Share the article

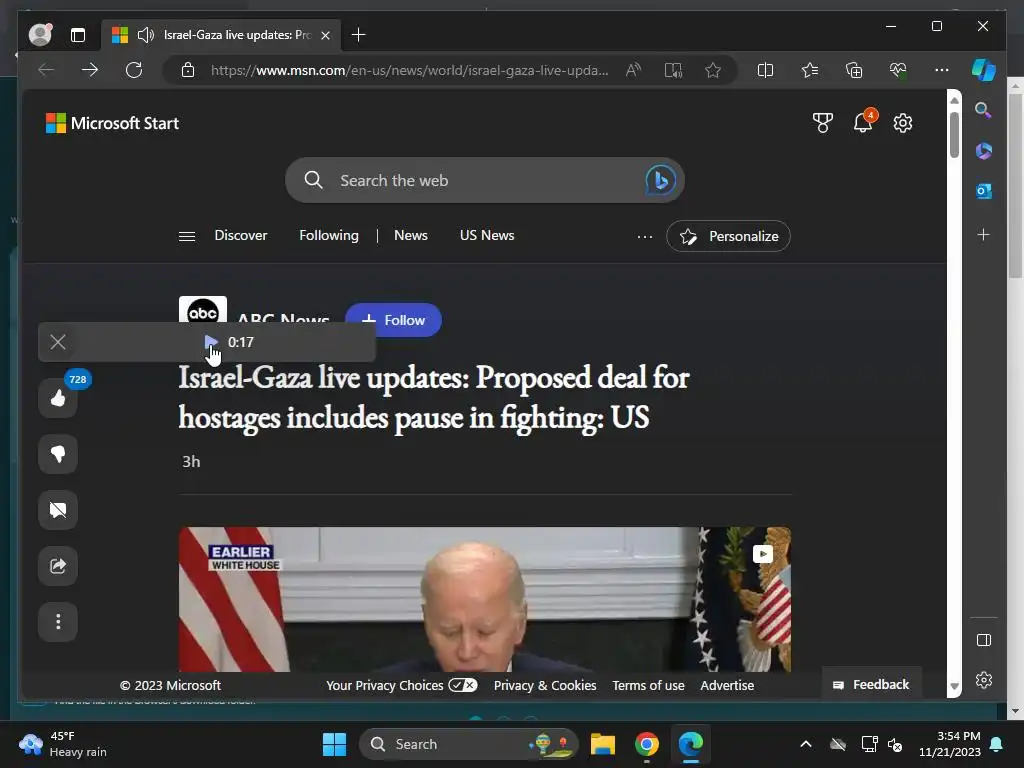pyautogui.click(x=58, y=566)
